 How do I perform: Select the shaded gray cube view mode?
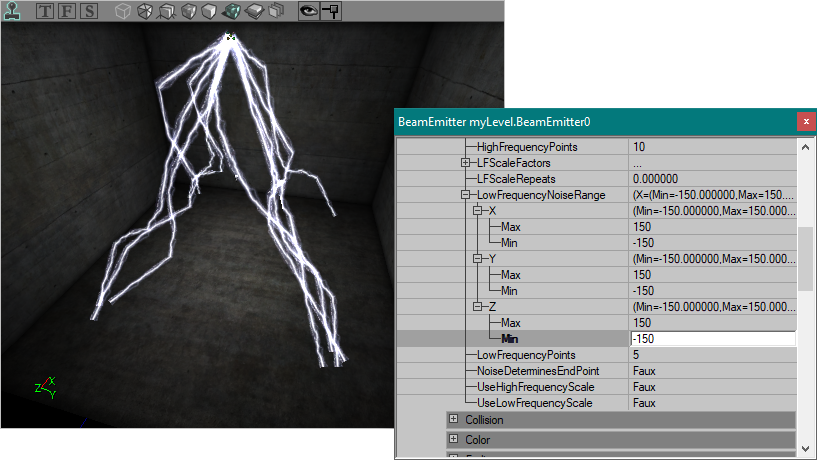coord(189,11)
